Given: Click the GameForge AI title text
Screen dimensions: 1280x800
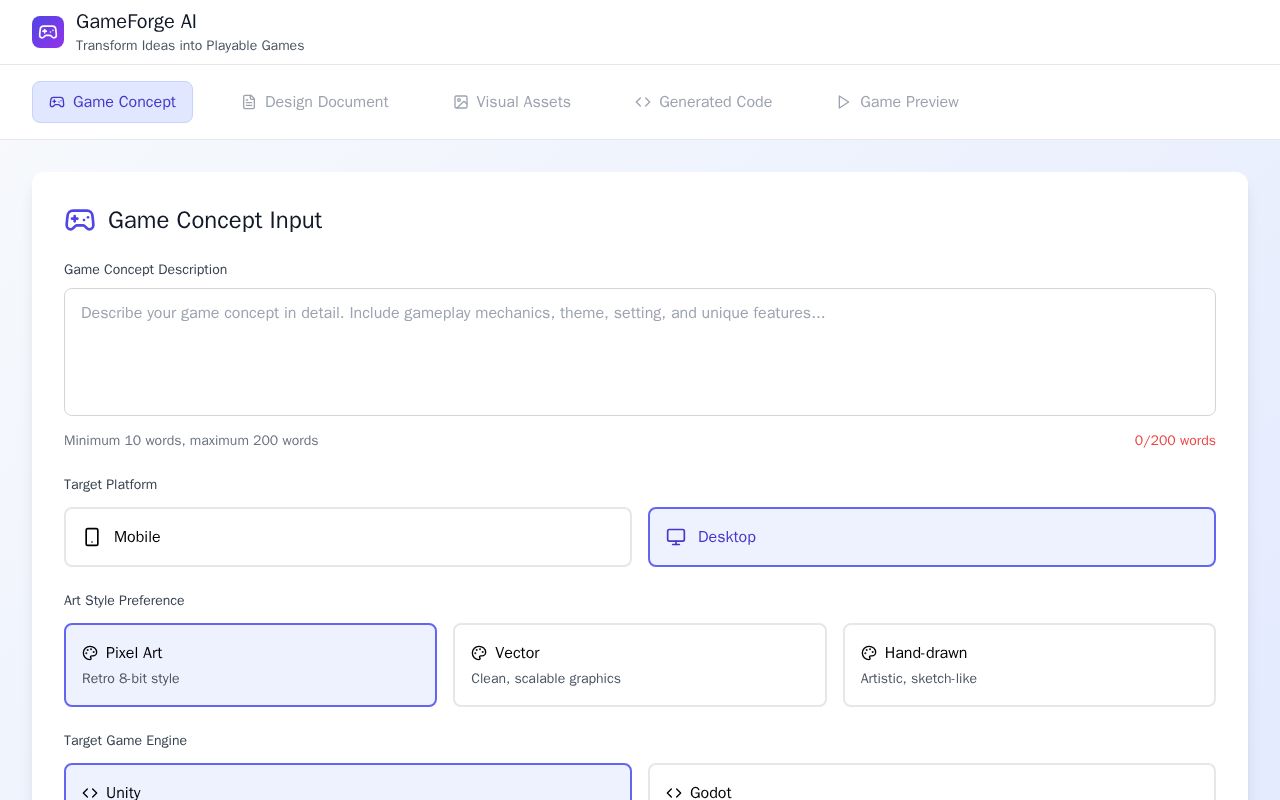Looking at the screenshot, I should tap(136, 22).
